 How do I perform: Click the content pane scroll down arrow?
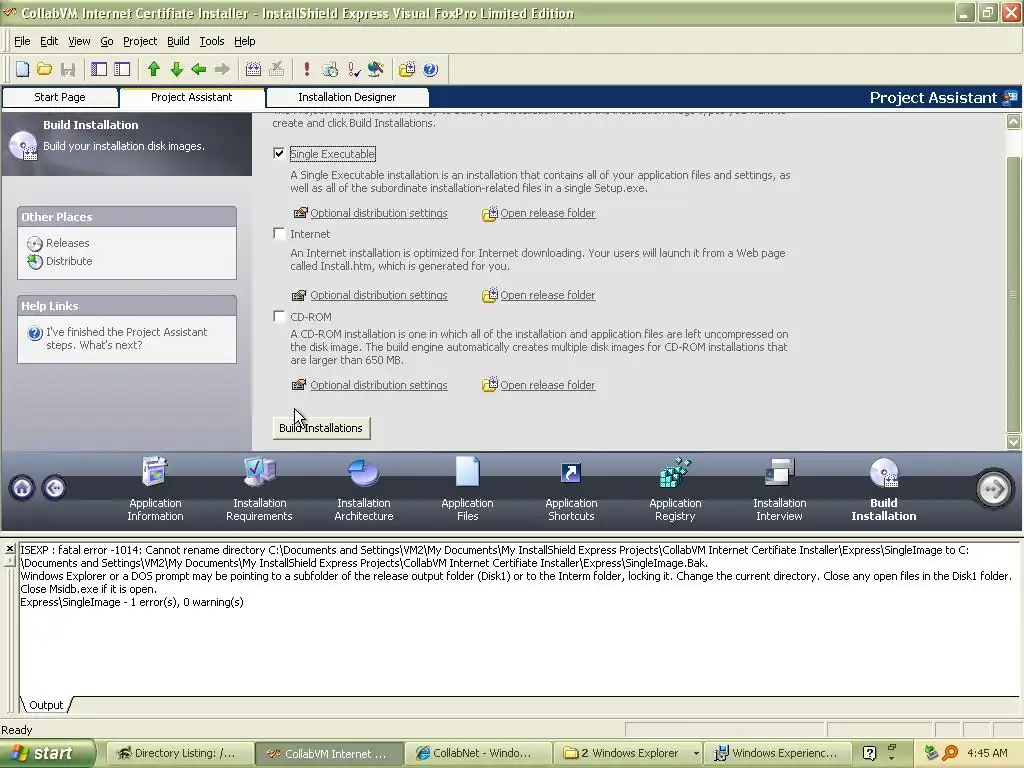coord(1014,442)
